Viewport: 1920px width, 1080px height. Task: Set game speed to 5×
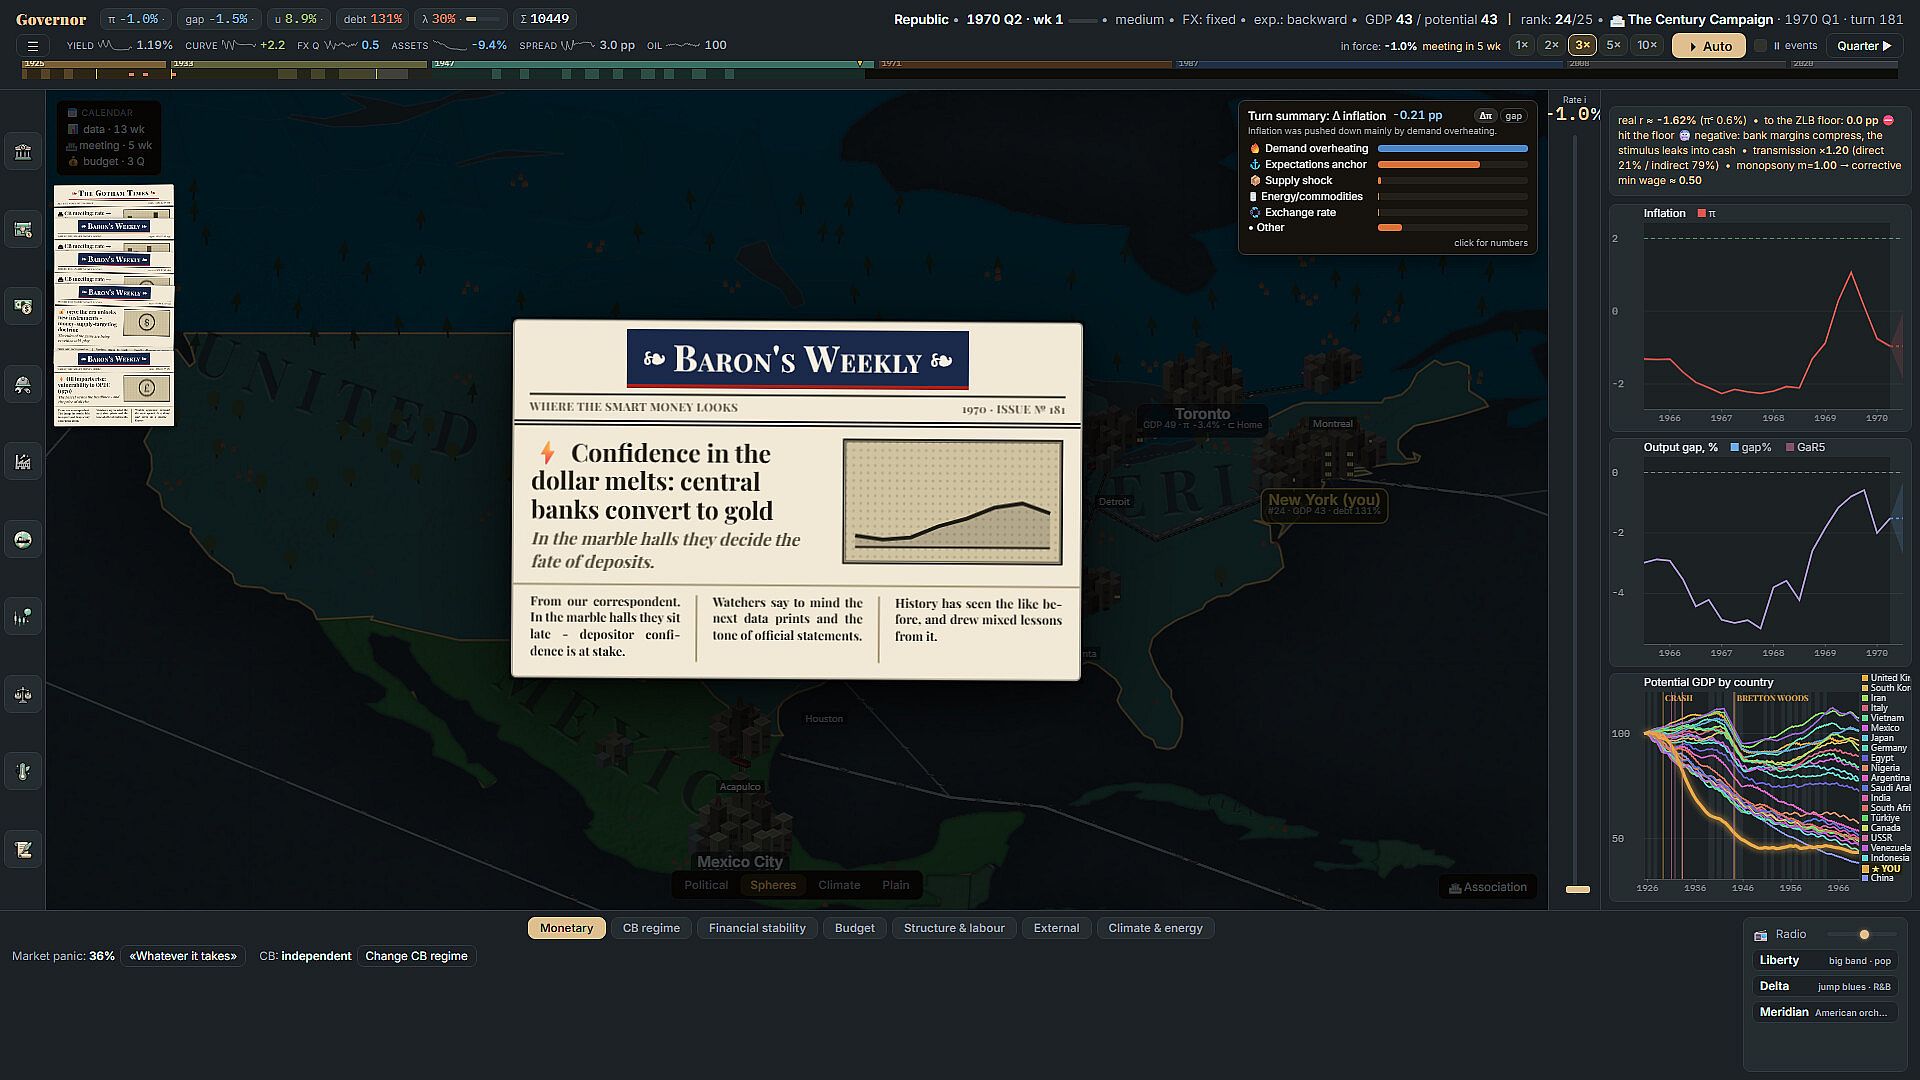(x=1613, y=45)
